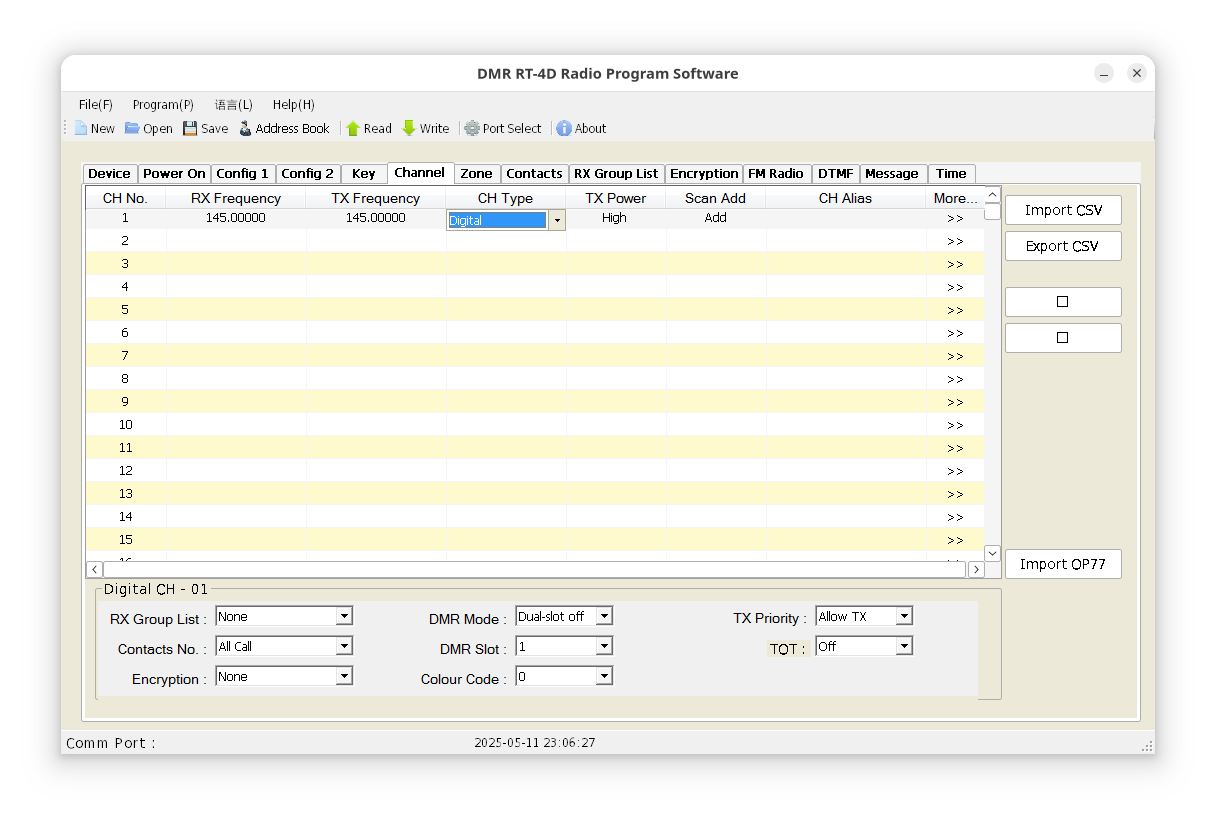1216x821 pixels.
Task: Expand the Colour Code dropdown
Action: 604,676
